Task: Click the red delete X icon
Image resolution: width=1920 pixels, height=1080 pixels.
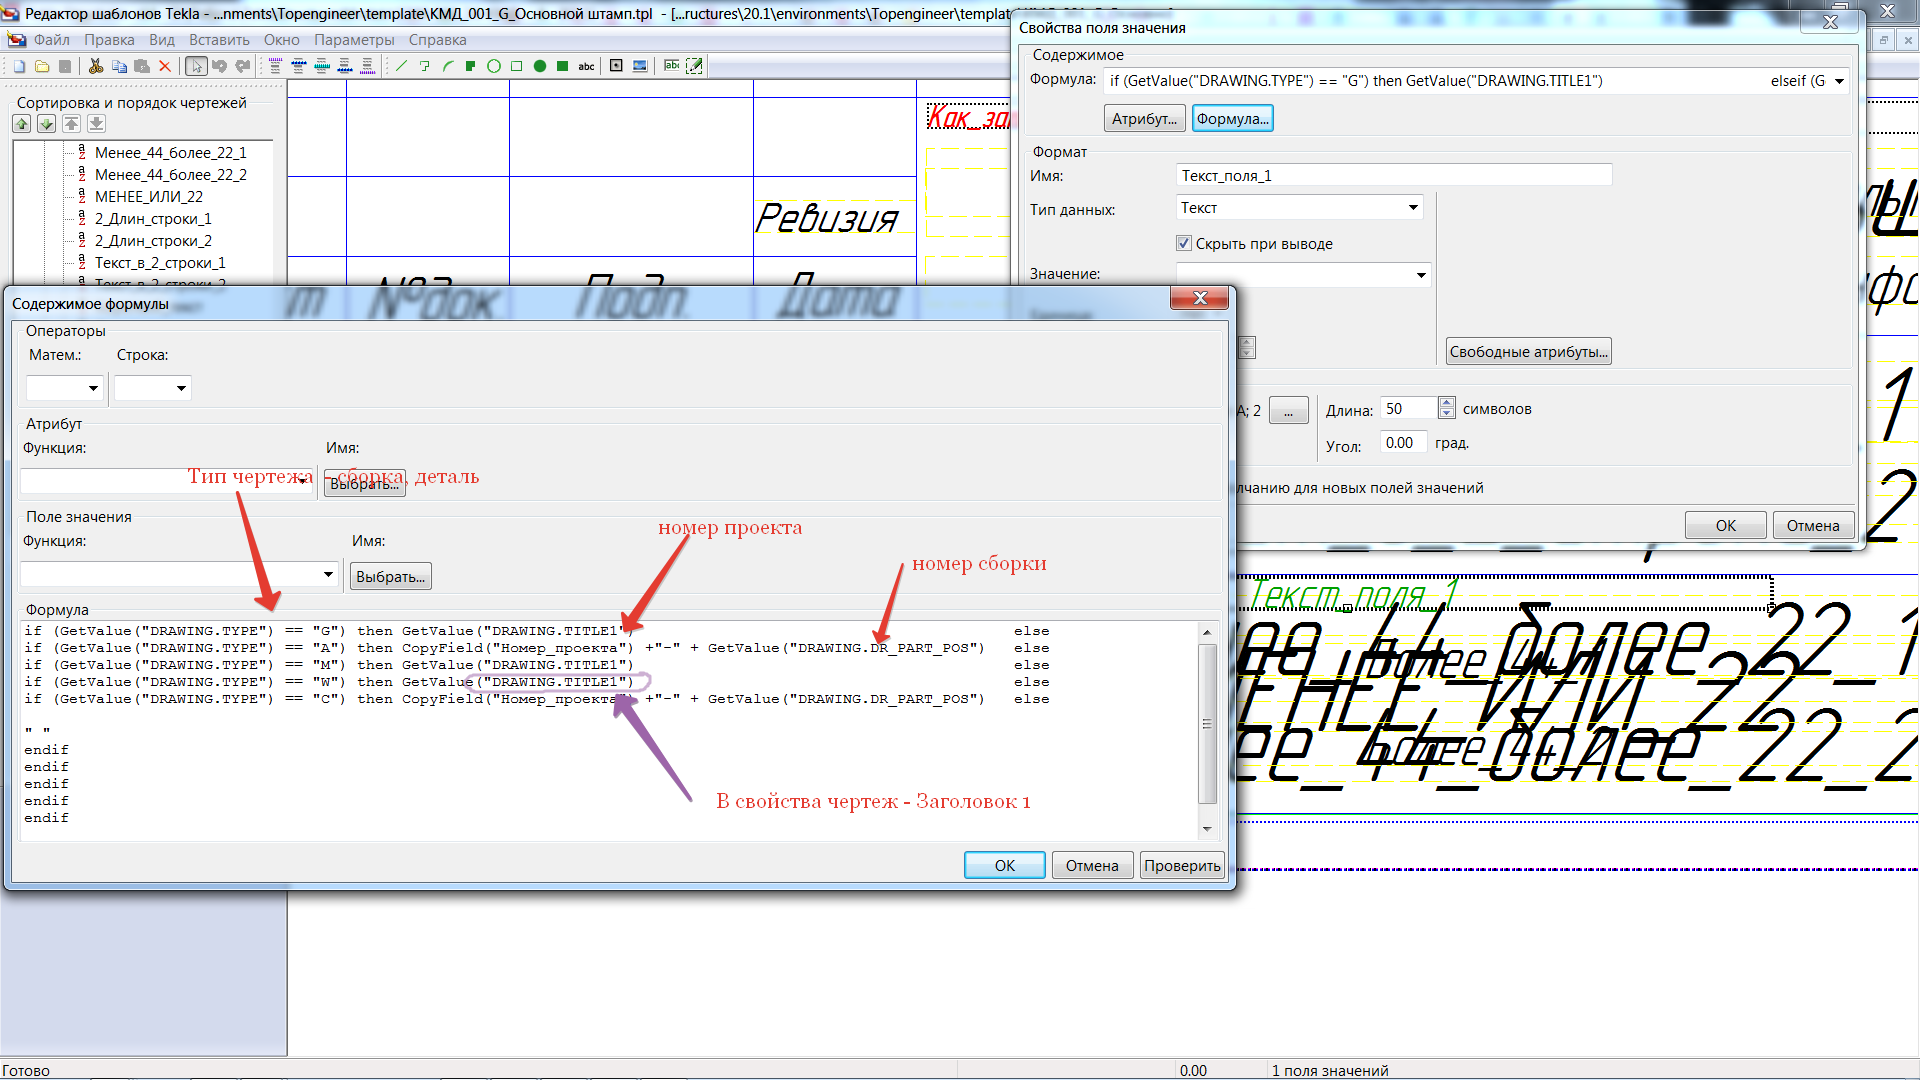Action: (165, 66)
